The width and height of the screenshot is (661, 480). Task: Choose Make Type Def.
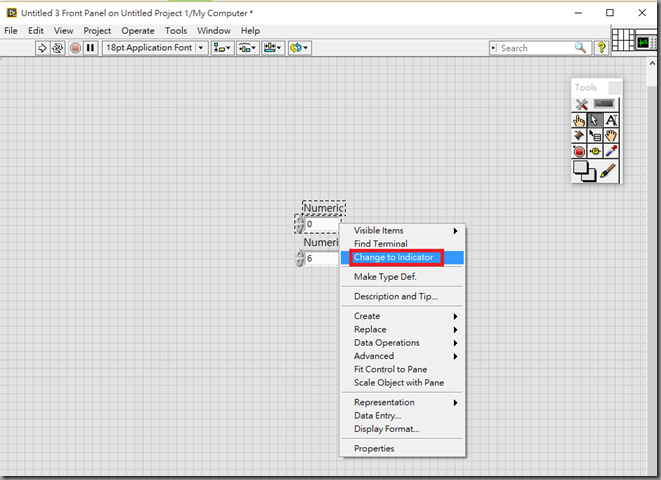click(x=403, y=276)
